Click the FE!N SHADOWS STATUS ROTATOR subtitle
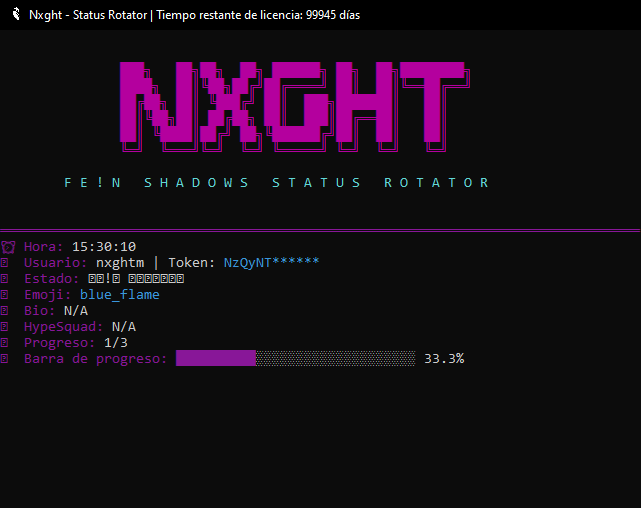 coord(277,183)
